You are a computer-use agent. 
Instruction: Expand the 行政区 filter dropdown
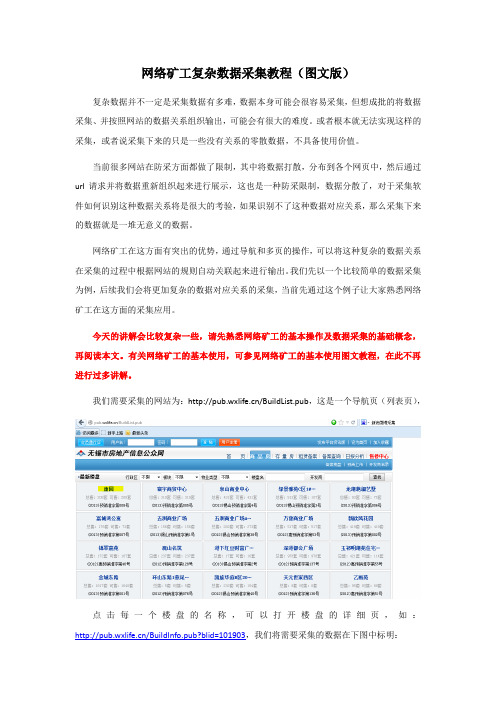click(150, 477)
